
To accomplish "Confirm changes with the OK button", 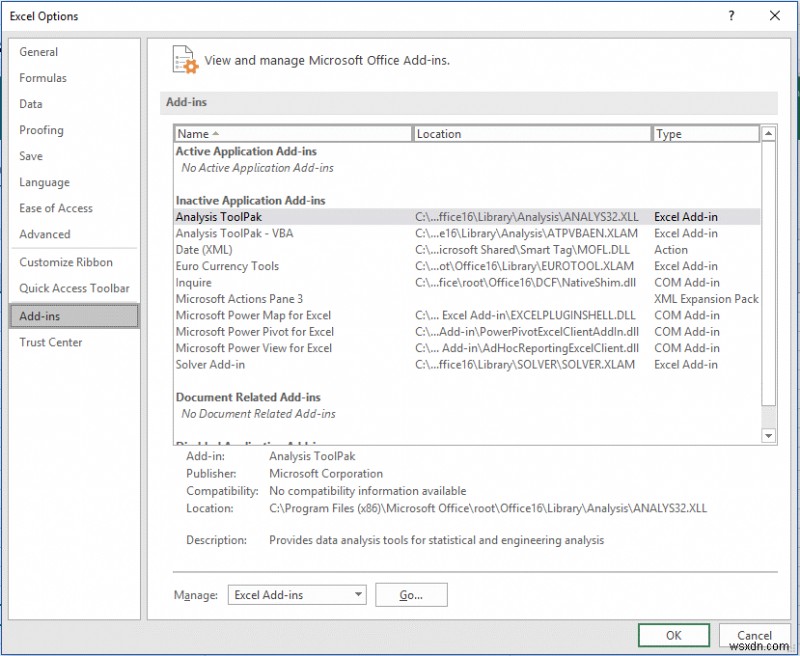I will (673, 635).
